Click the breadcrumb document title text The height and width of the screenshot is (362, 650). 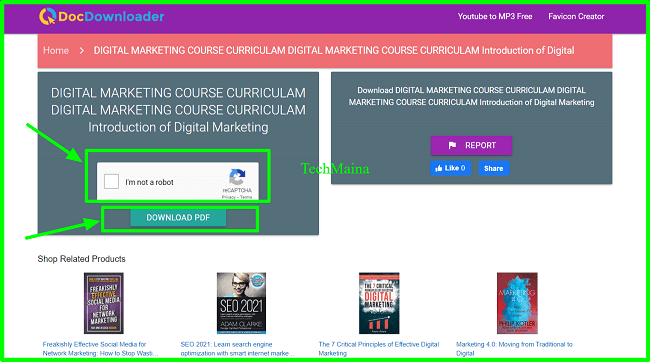(x=334, y=51)
